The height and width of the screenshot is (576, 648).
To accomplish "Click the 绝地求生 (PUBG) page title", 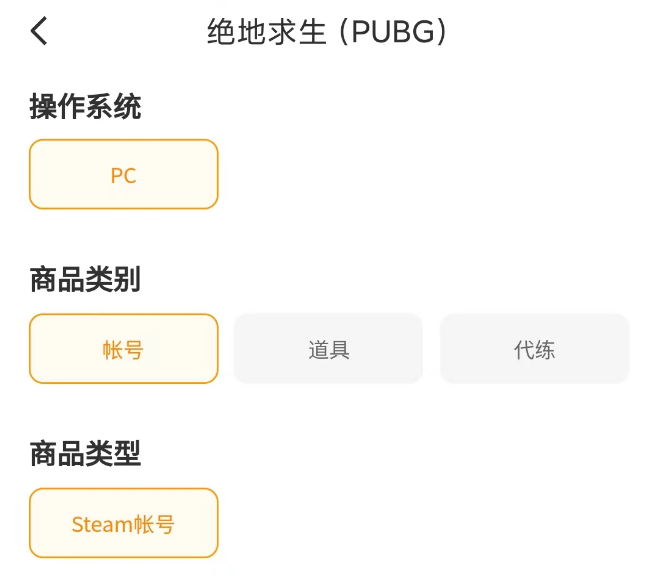I will click(x=326, y=32).
